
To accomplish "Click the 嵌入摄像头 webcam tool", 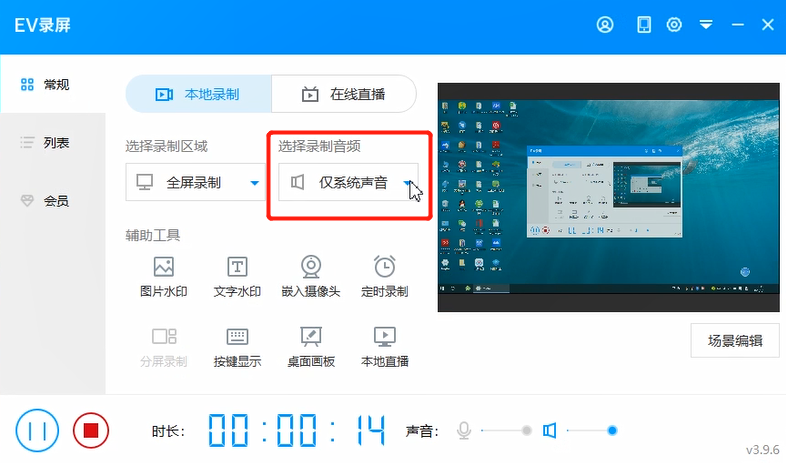I will click(x=311, y=277).
